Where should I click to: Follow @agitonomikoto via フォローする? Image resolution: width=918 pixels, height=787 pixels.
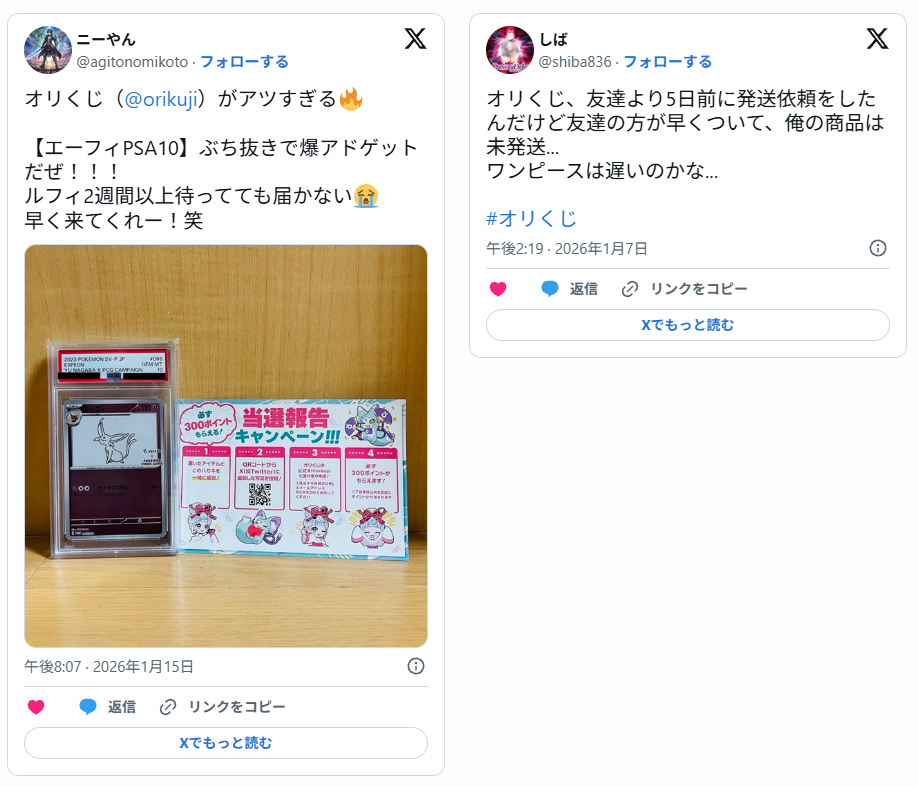tap(244, 61)
